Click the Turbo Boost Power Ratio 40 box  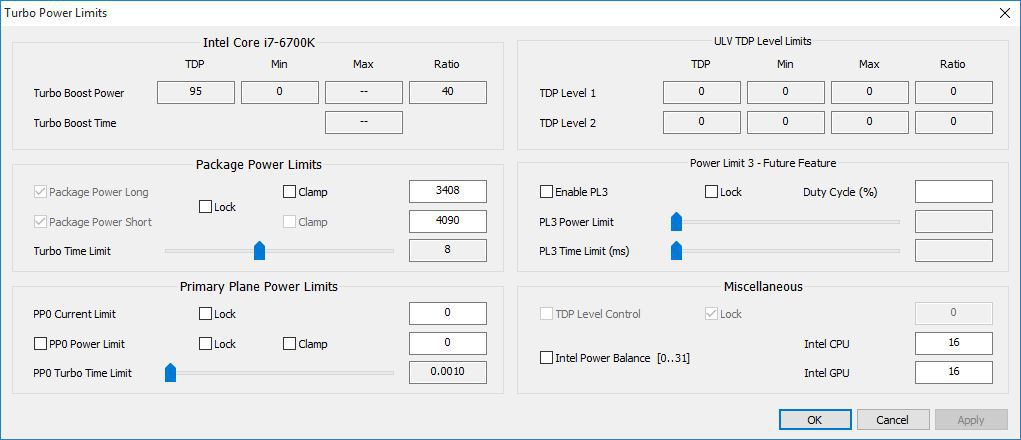[x=448, y=92]
